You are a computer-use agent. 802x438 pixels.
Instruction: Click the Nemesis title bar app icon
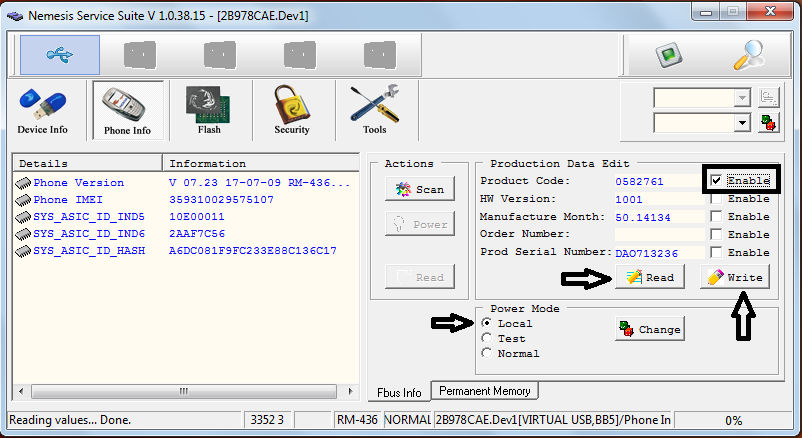pos(15,16)
